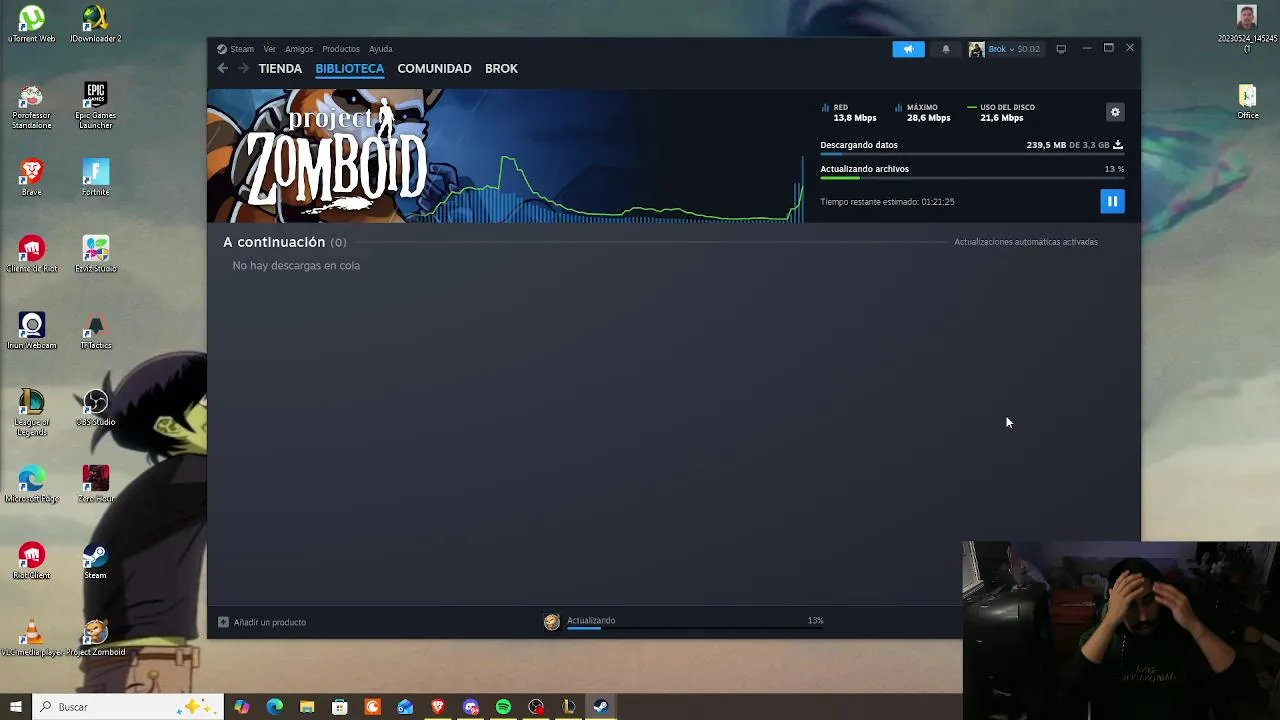Viewport: 1280px width, 720px height.
Task: Click the Descargando datos progress bar
Action: tap(971, 155)
